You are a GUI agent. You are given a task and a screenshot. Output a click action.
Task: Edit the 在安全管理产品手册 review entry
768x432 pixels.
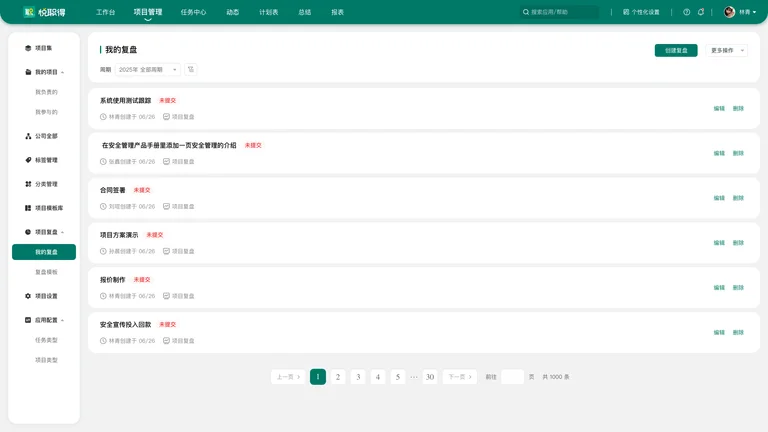719,153
